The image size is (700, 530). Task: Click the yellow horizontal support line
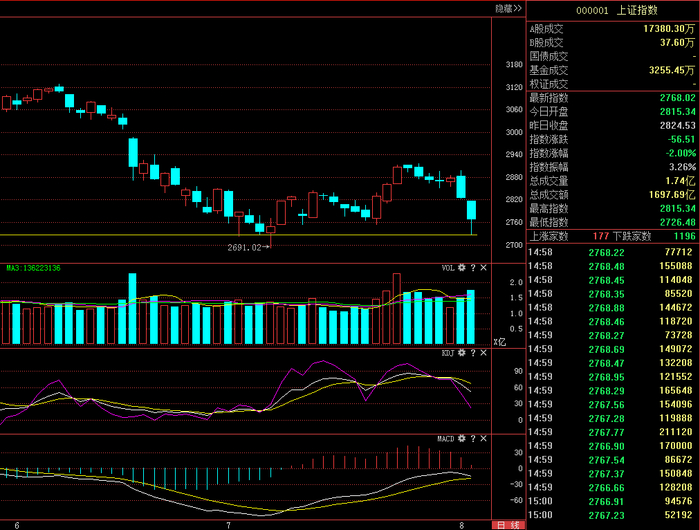click(x=238, y=235)
